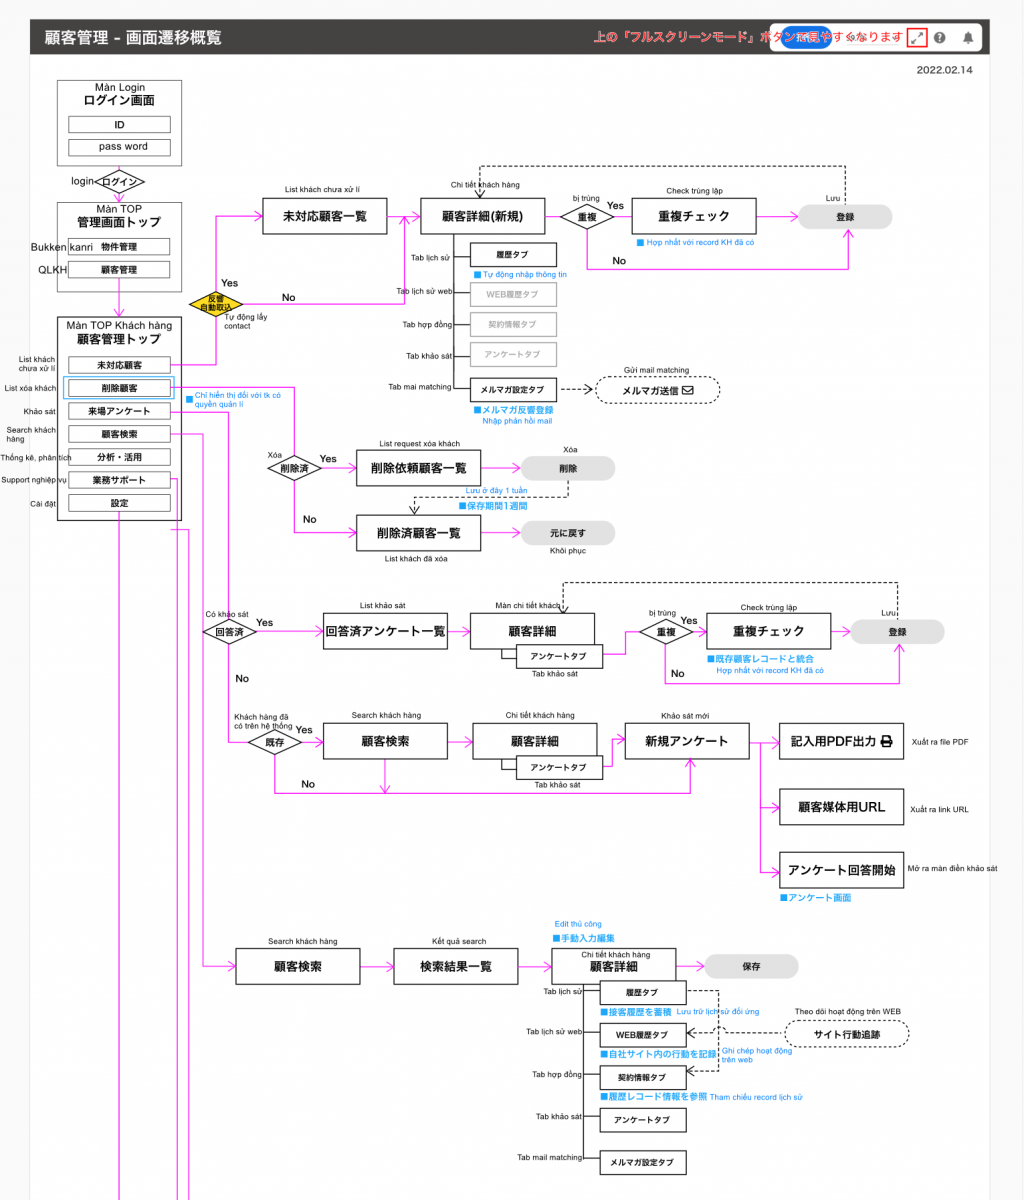Select 削除顧客 in 顧客管理トップ
1024x1200 pixels.
[119, 388]
